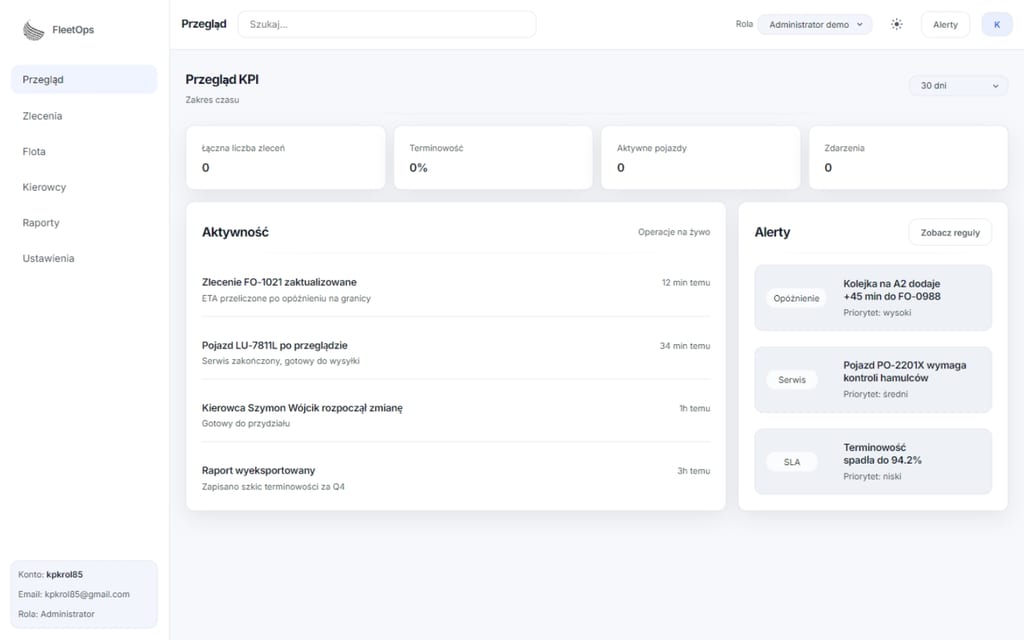Click the 3h temu timestamp

click(693, 471)
